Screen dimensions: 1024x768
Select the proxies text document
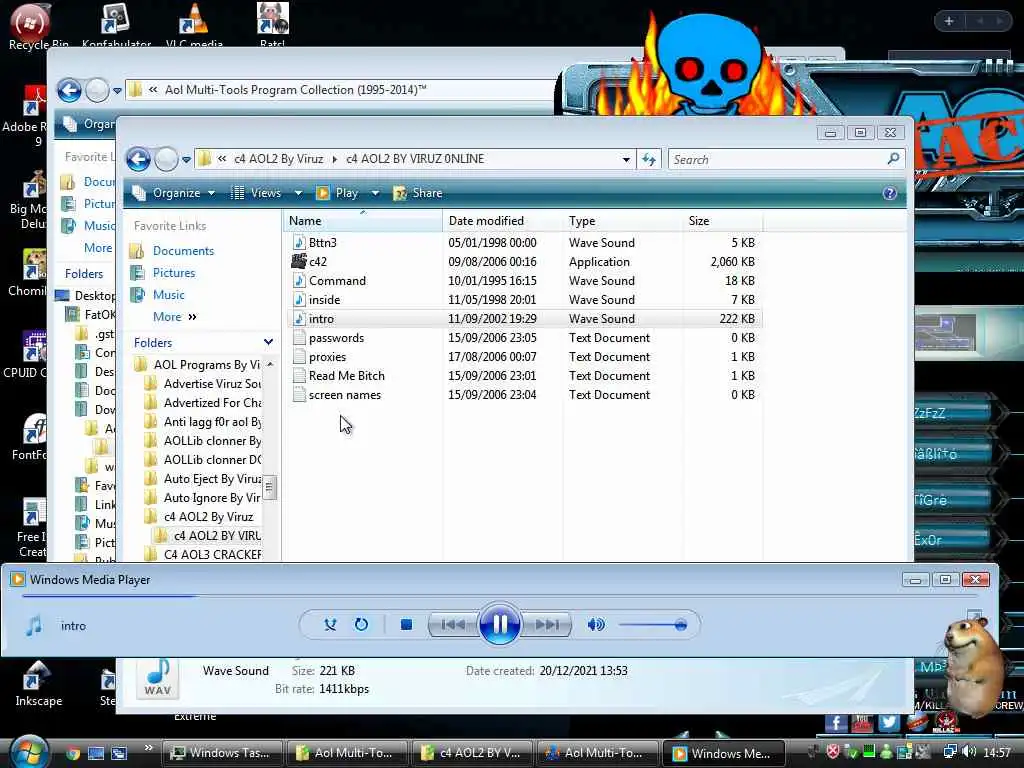(524, 357)
